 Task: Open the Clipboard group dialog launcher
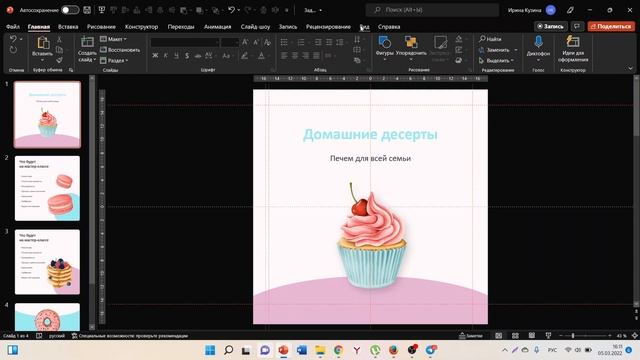pyautogui.click(x=71, y=70)
